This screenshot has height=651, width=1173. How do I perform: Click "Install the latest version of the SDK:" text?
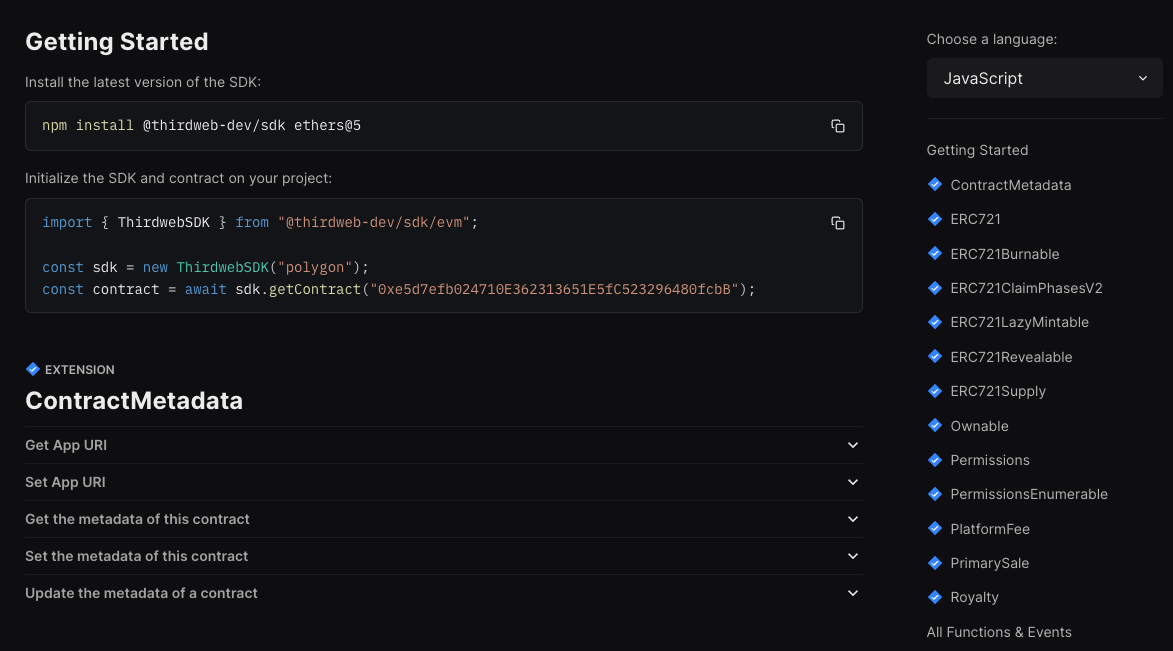tap(143, 82)
